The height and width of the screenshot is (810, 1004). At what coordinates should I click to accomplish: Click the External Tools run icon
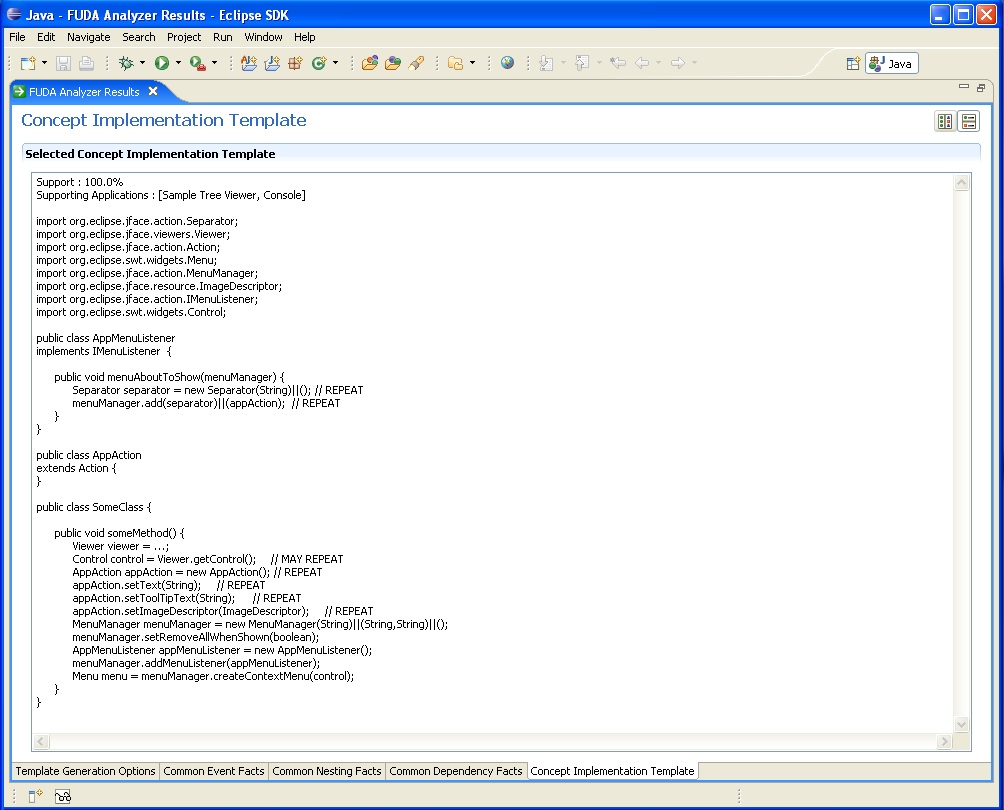pyautogui.click(x=198, y=63)
